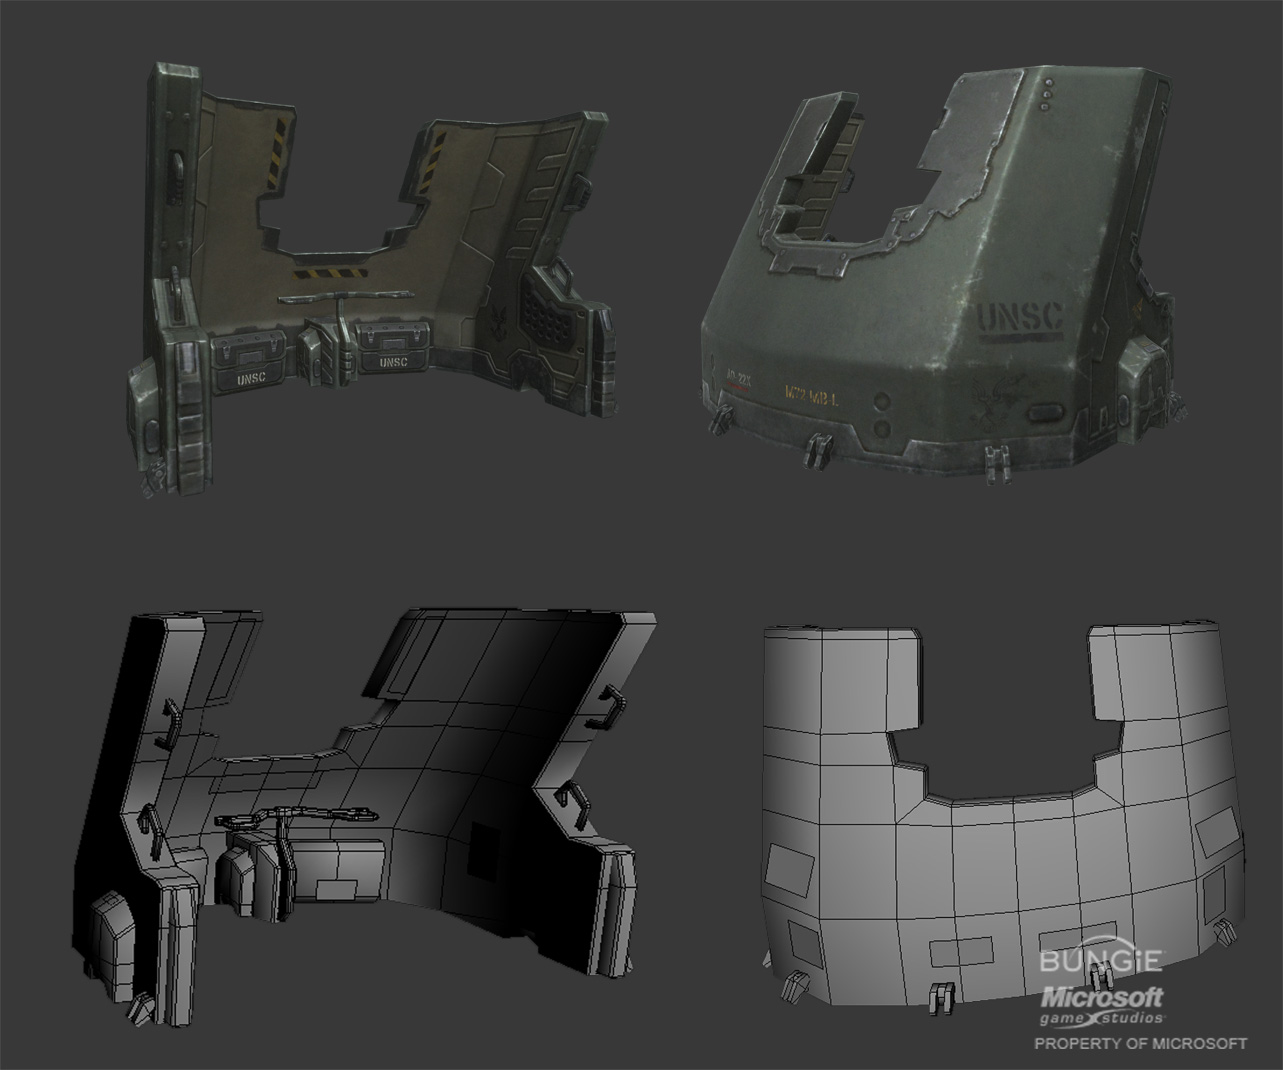Viewport: 1283px width, 1070px height.
Task: Click the Bungie logo
Action: click(x=1100, y=962)
